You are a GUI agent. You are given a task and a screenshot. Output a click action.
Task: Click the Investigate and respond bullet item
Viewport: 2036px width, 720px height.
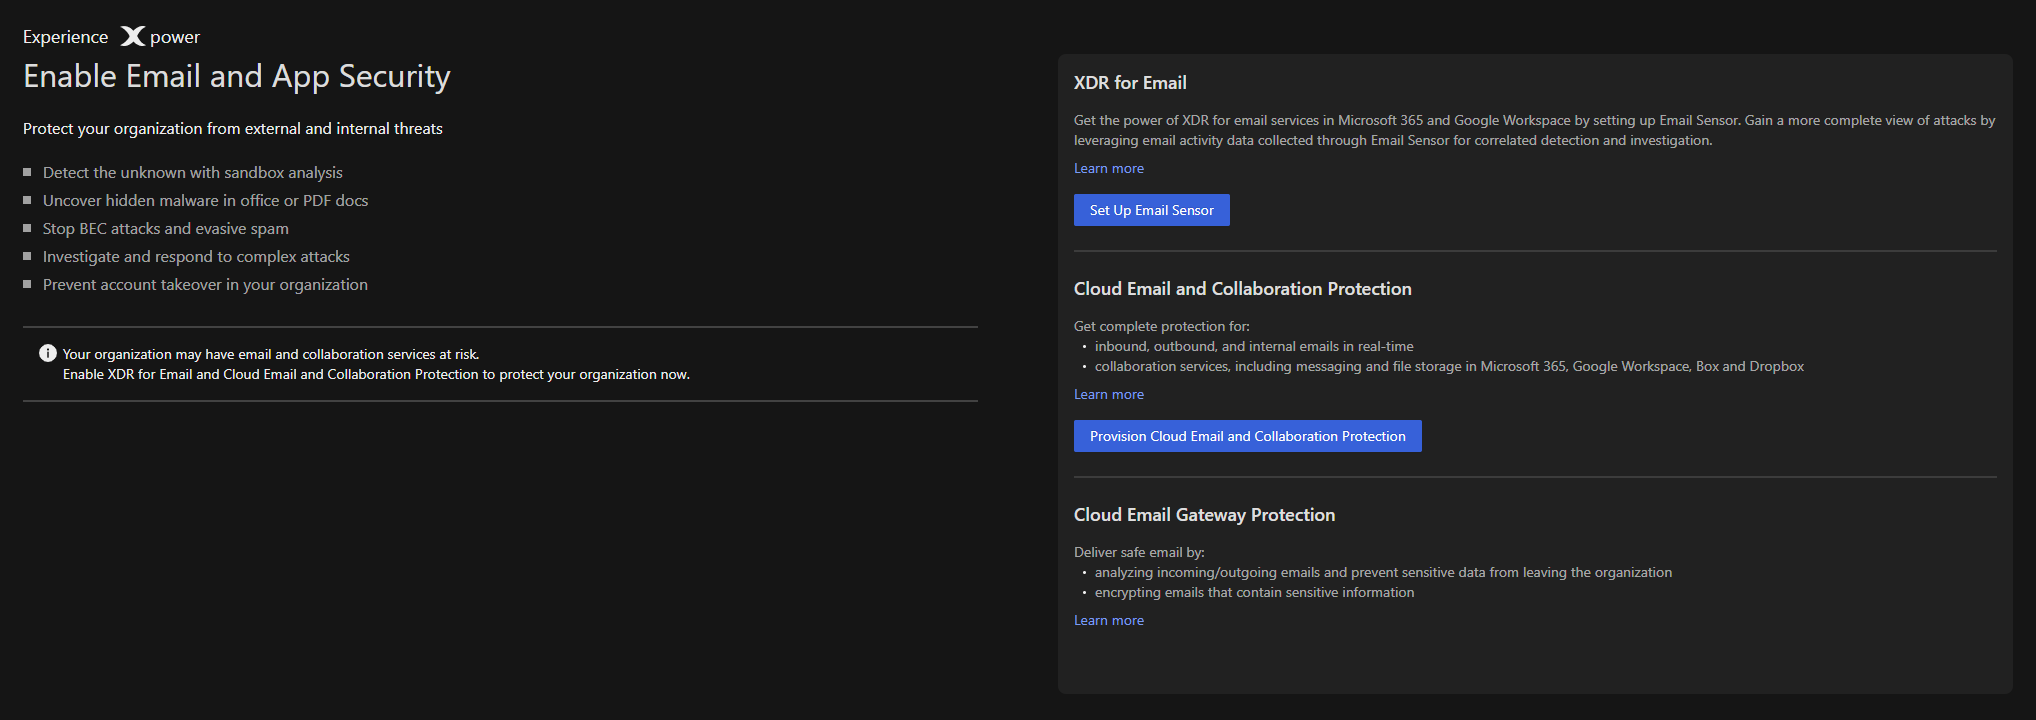[x=196, y=257]
